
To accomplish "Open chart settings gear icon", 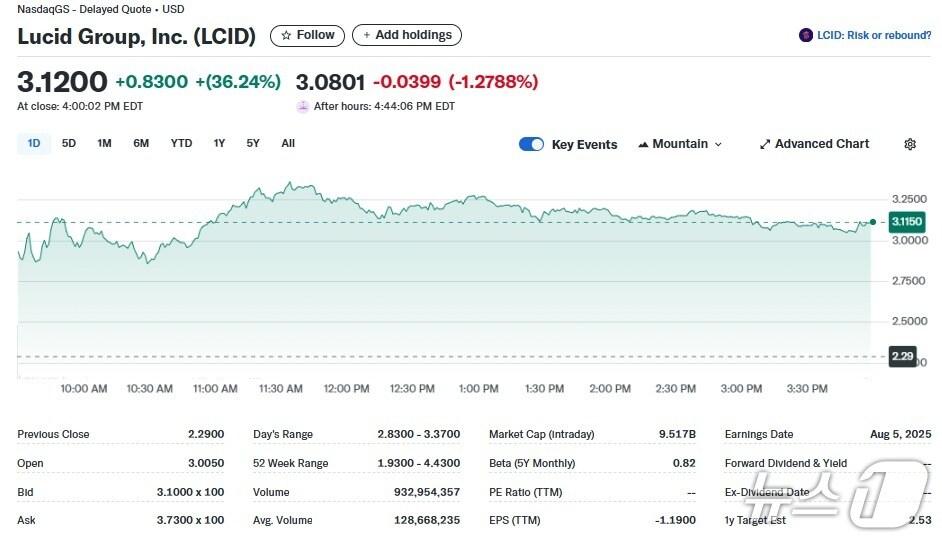I will pos(910,144).
